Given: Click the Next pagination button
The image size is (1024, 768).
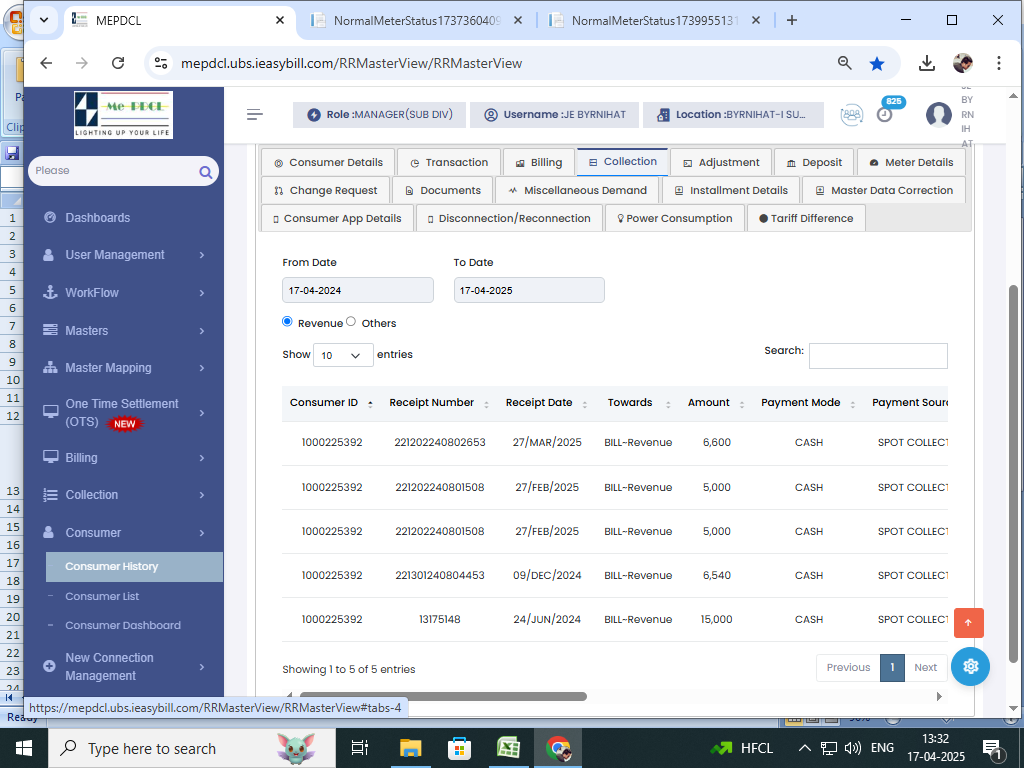Looking at the screenshot, I should click(925, 667).
